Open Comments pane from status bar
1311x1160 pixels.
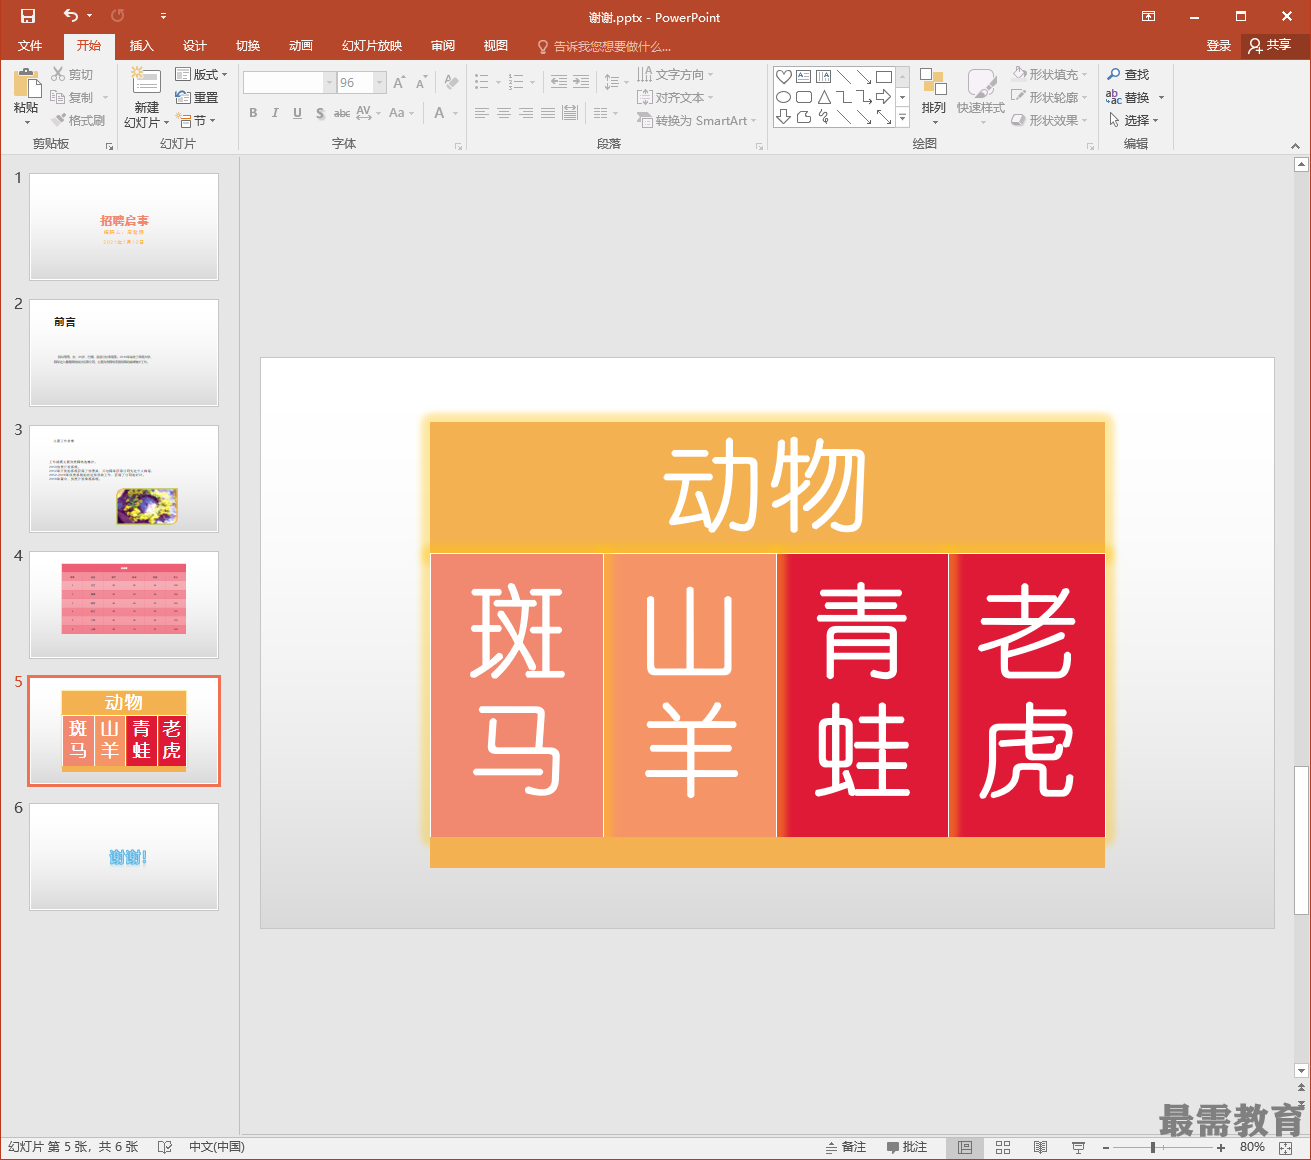[x=907, y=1147]
